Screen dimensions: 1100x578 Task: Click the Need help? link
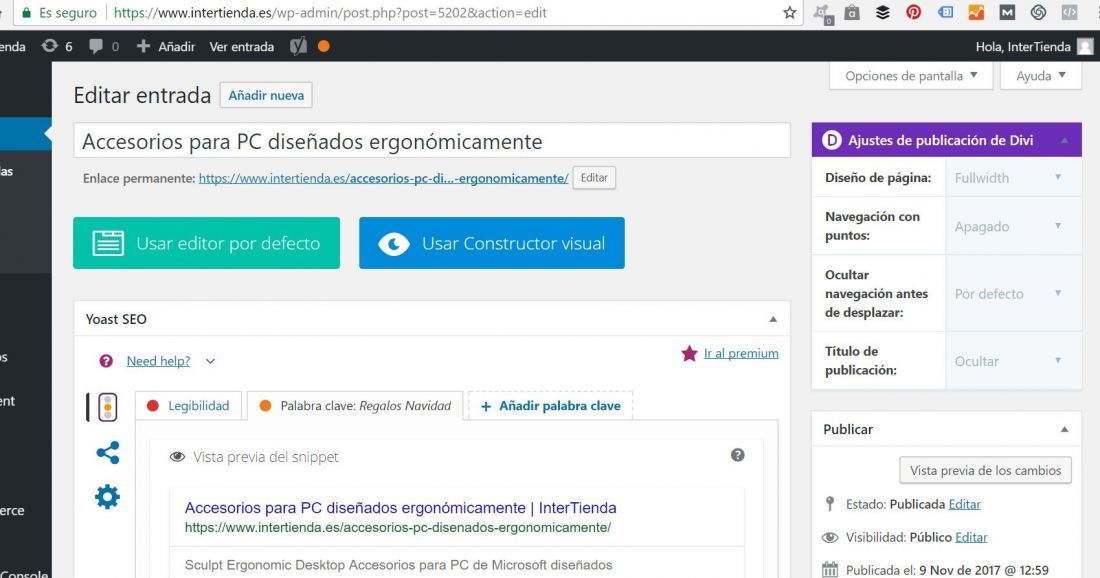[158, 361]
